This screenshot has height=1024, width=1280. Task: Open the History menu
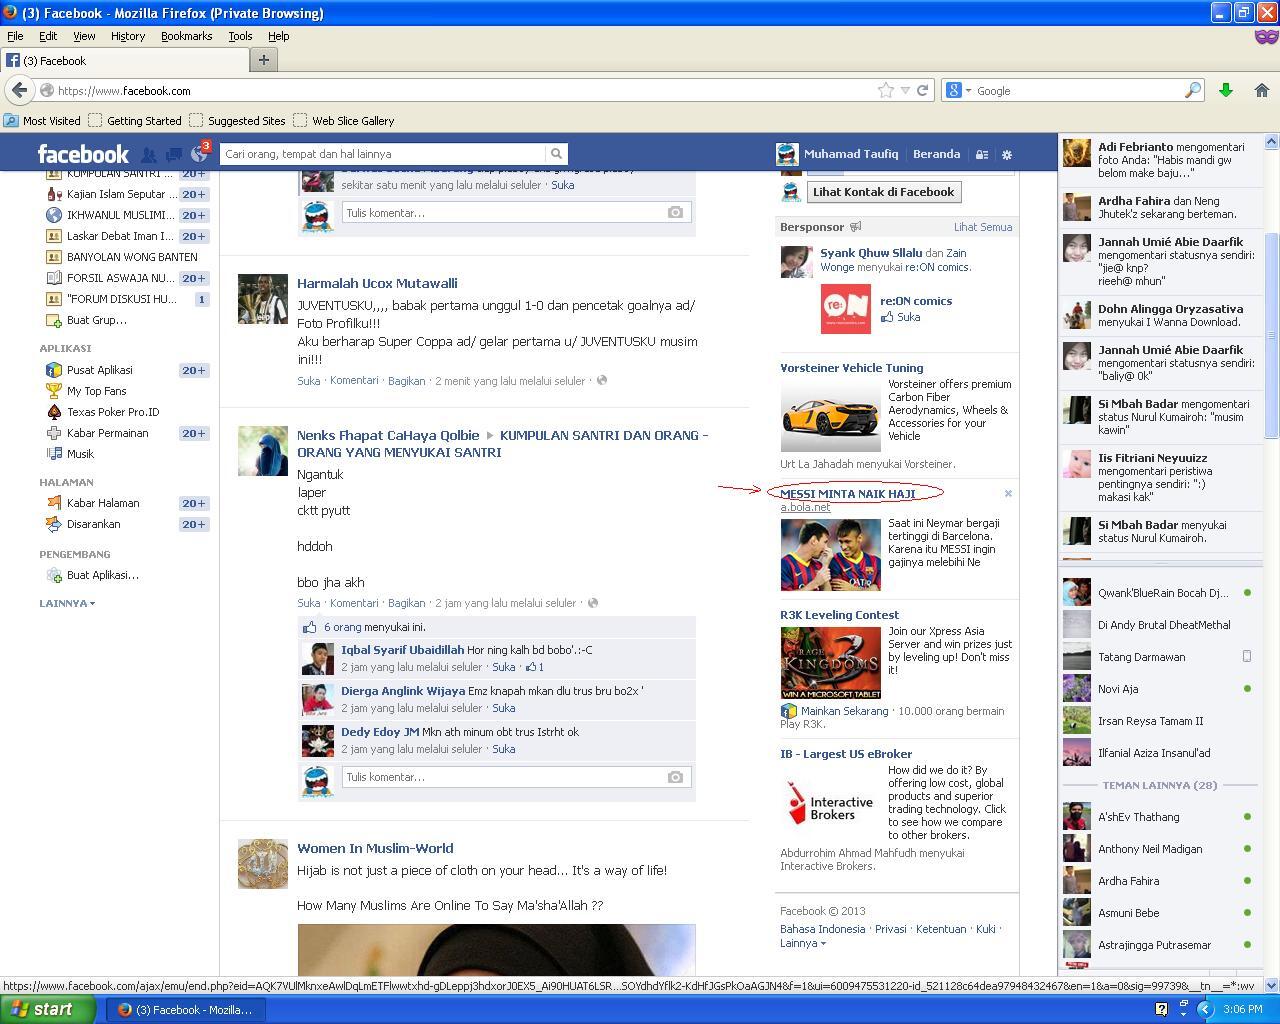(x=128, y=36)
